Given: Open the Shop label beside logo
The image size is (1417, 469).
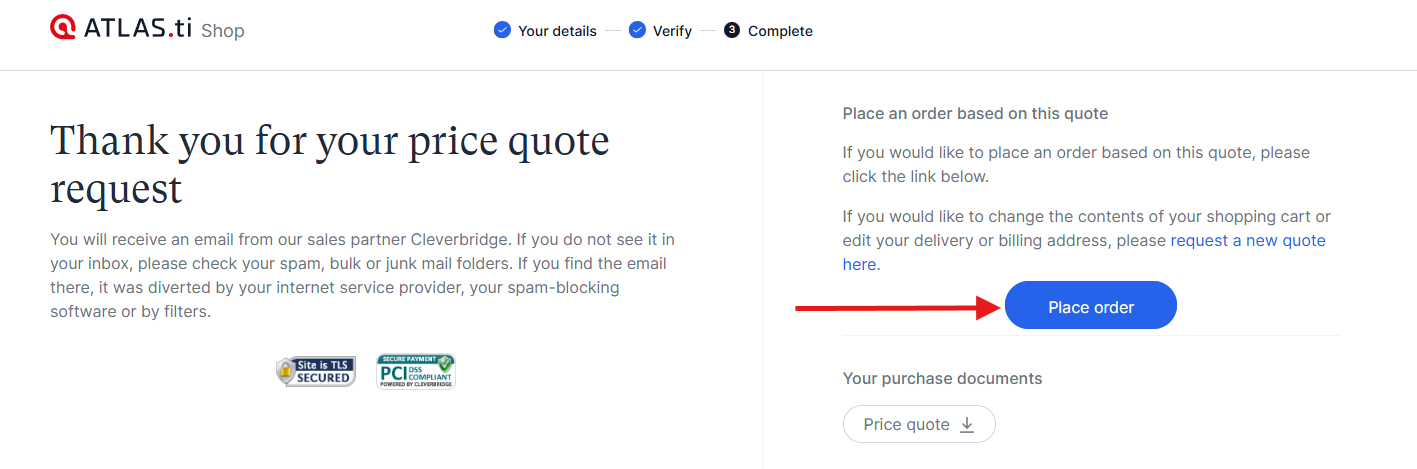Looking at the screenshot, I should pyautogui.click(x=222, y=31).
